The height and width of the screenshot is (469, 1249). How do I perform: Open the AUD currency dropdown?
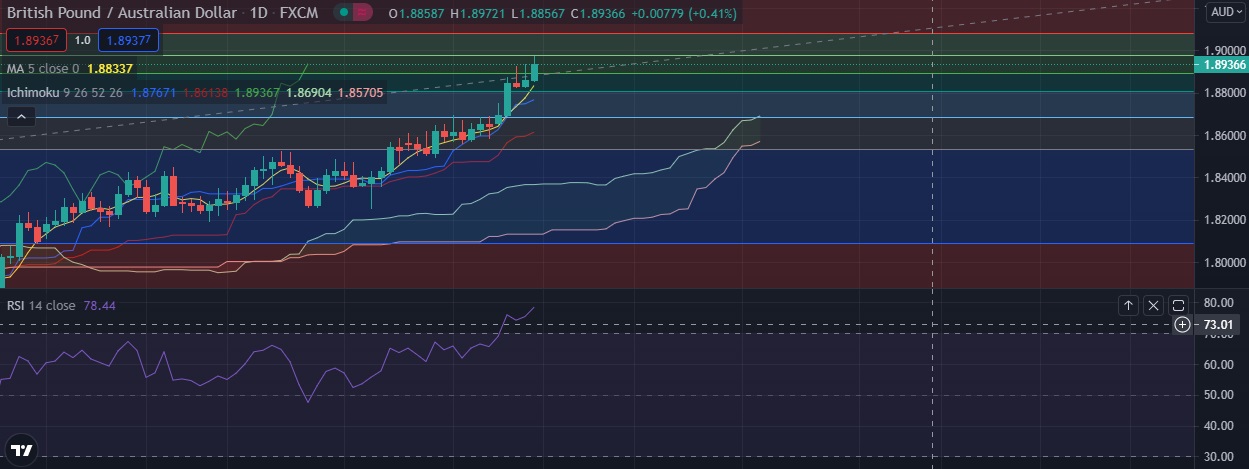1225,12
